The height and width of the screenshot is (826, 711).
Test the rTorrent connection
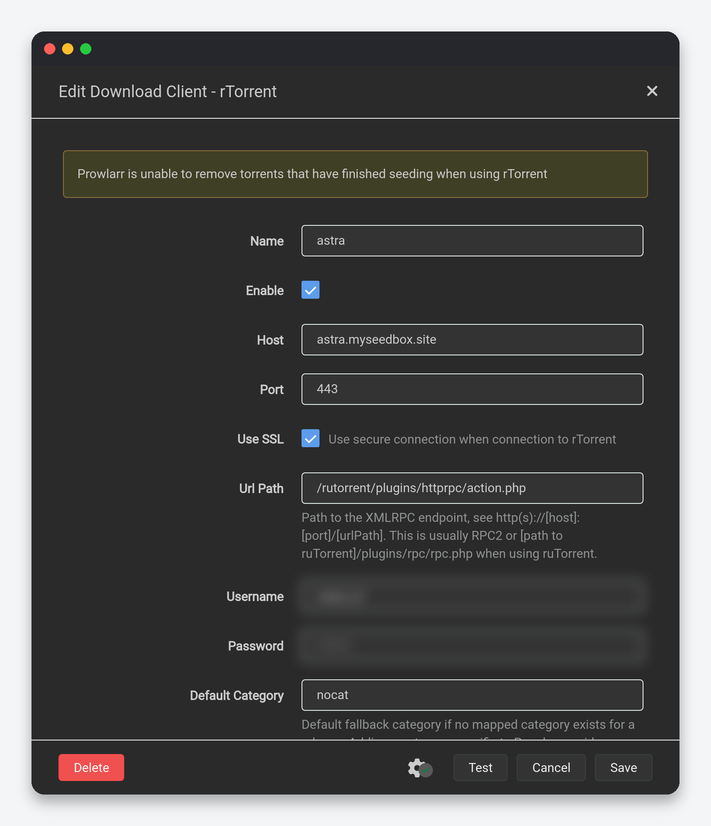click(x=480, y=768)
